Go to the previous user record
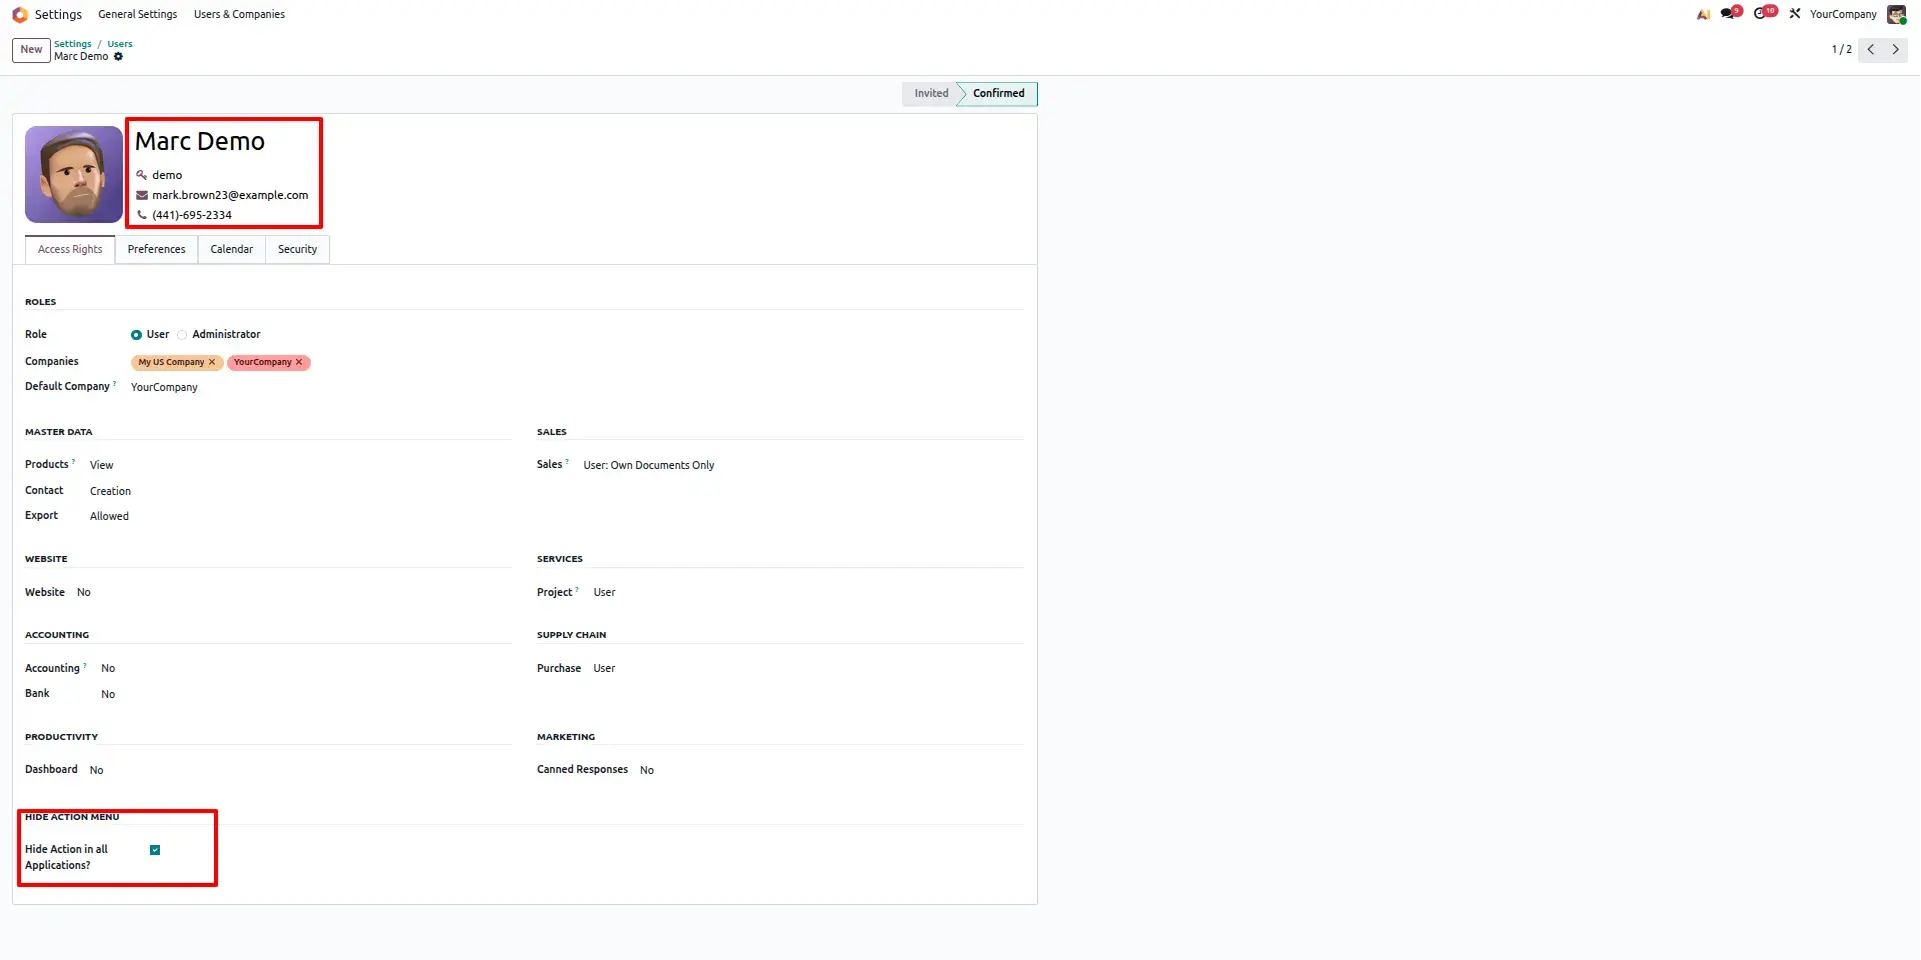Viewport: 1921px width, 960px height. tap(1870, 49)
